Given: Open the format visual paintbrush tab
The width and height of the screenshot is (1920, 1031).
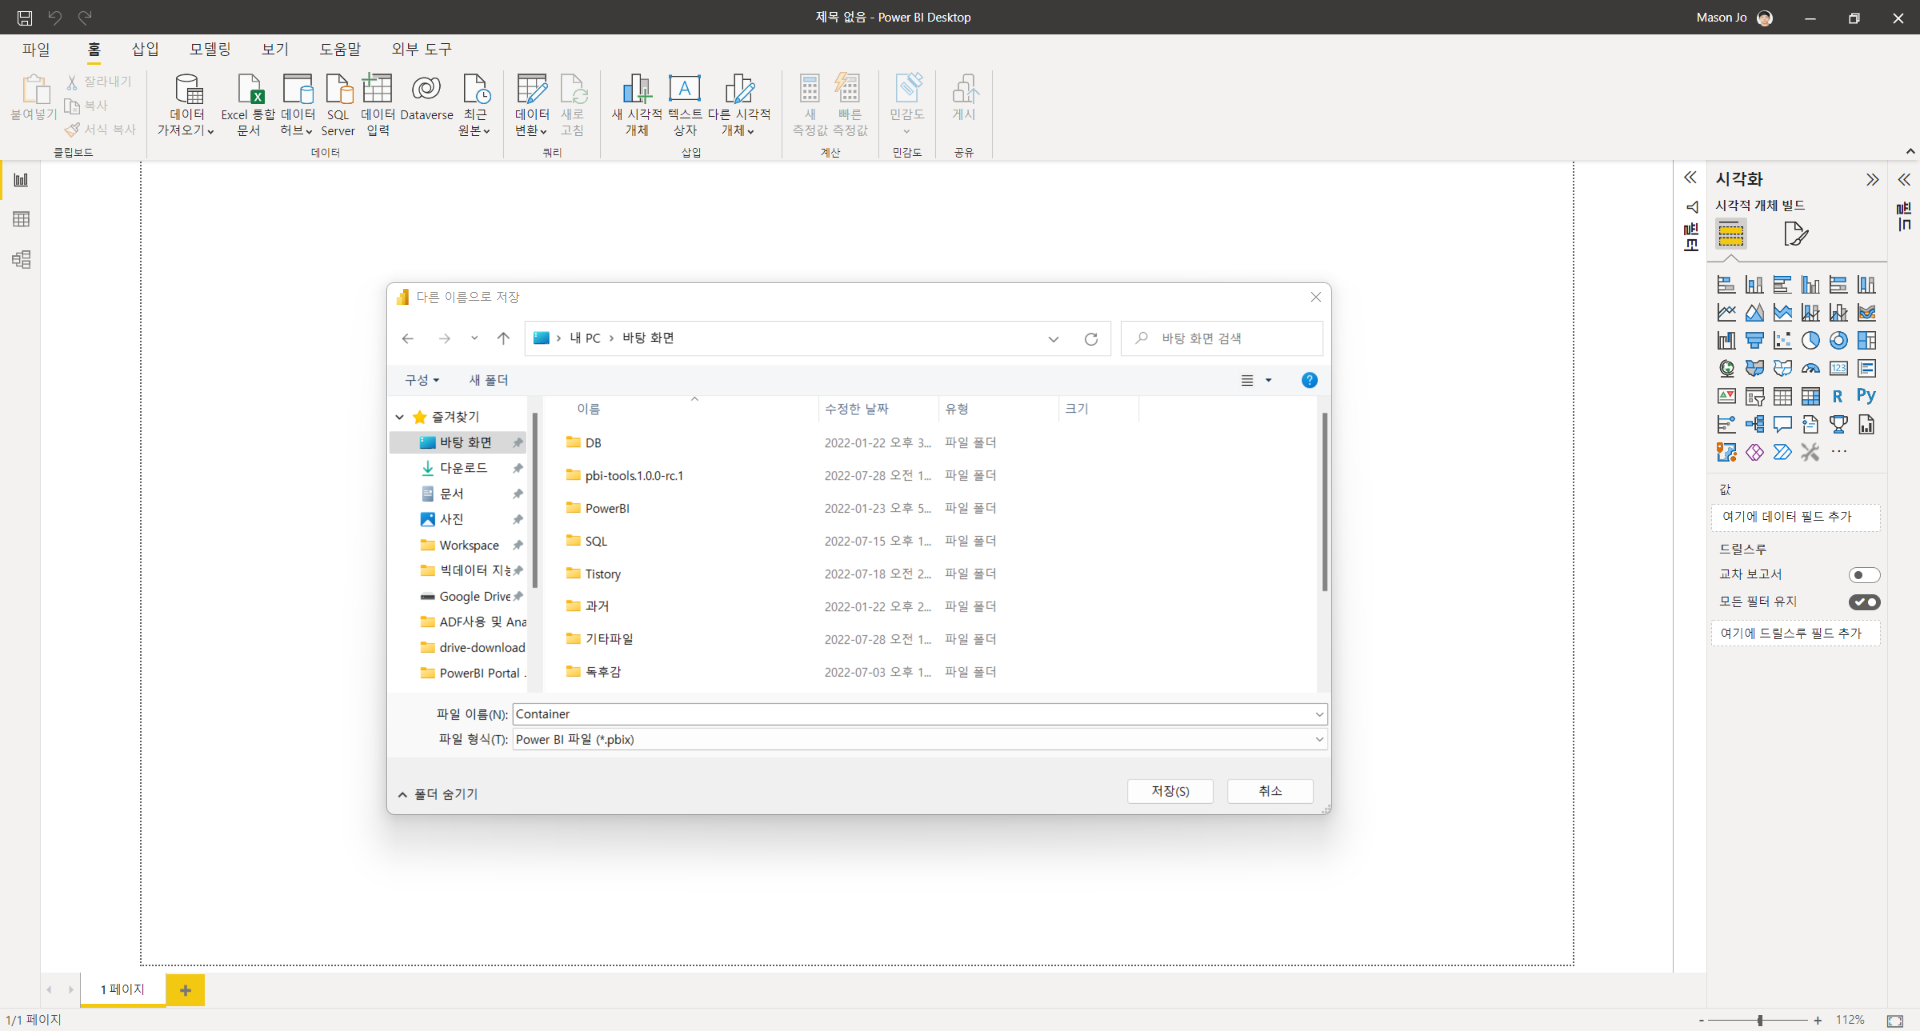Looking at the screenshot, I should [x=1796, y=234].
